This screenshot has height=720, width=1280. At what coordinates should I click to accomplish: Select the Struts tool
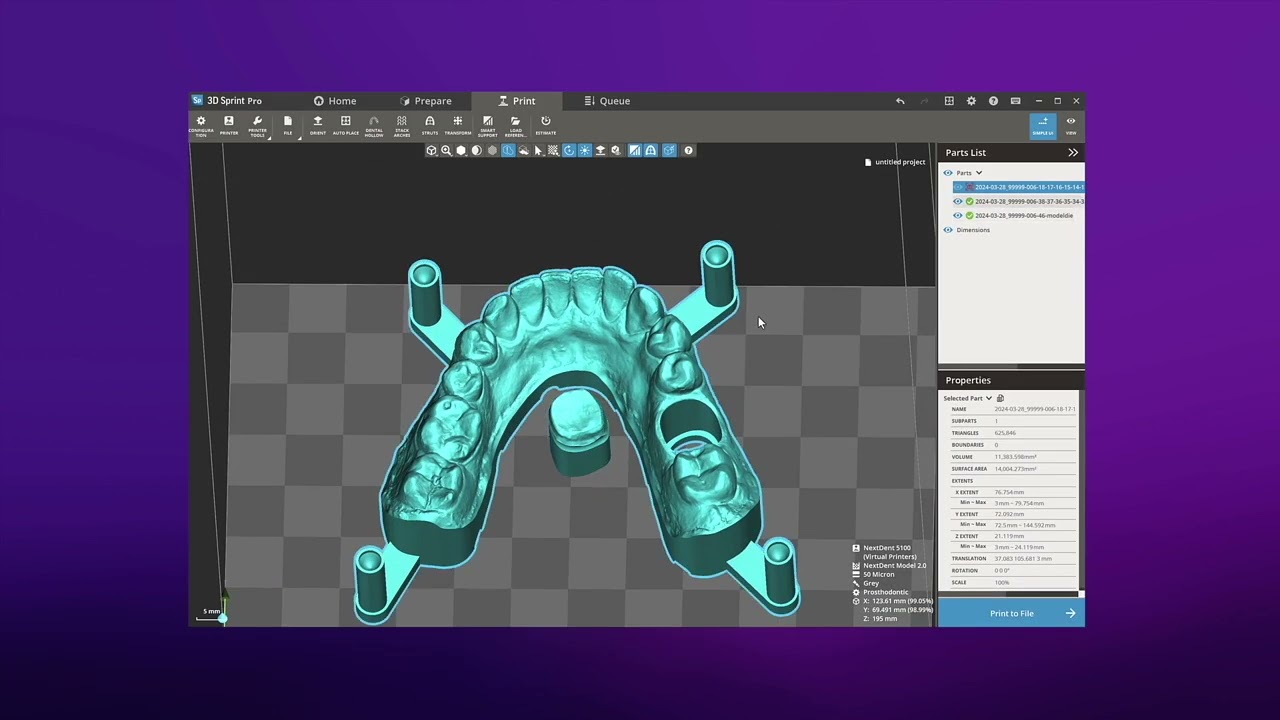pos(430,125)
